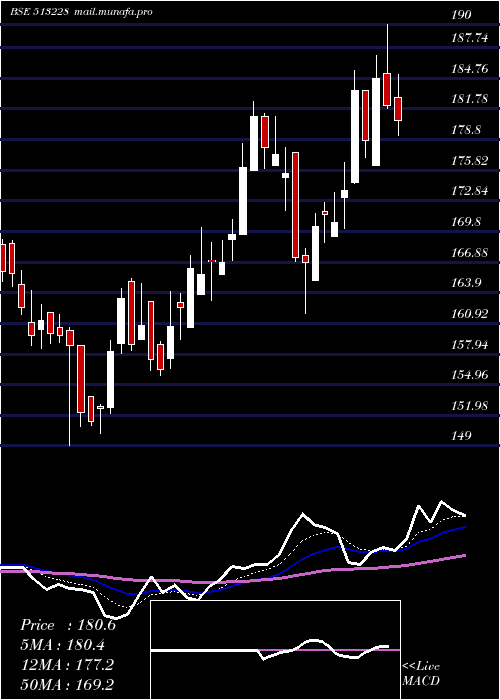Click the '<<Live MACD' label

click(421, 673)
